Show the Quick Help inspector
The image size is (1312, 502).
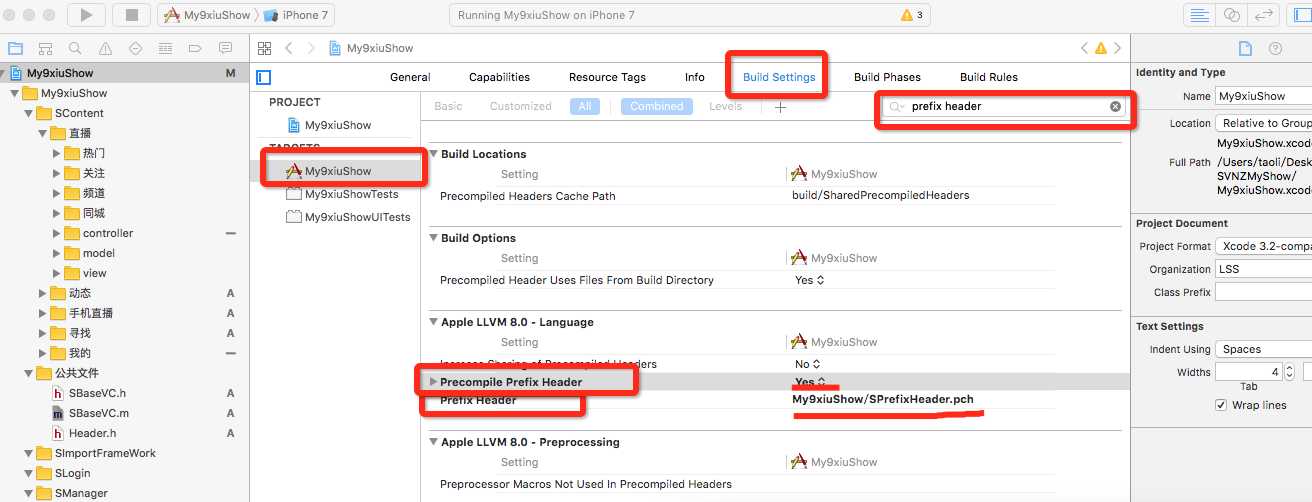coord(1275,48)
